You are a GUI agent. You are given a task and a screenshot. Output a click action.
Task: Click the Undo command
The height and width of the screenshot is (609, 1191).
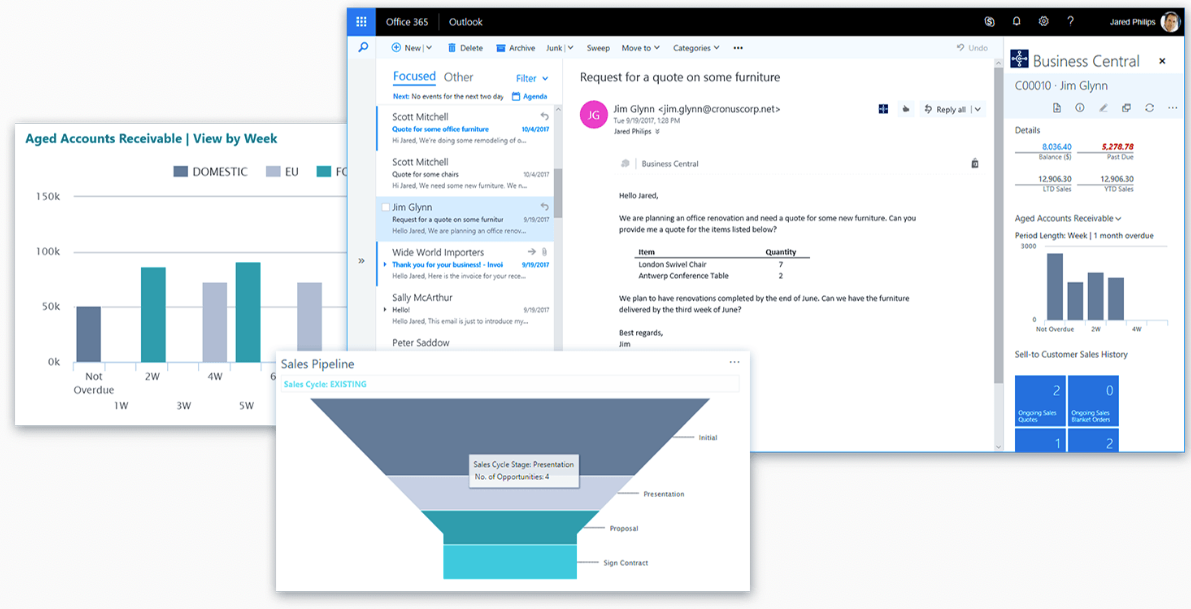click(972, 48)
